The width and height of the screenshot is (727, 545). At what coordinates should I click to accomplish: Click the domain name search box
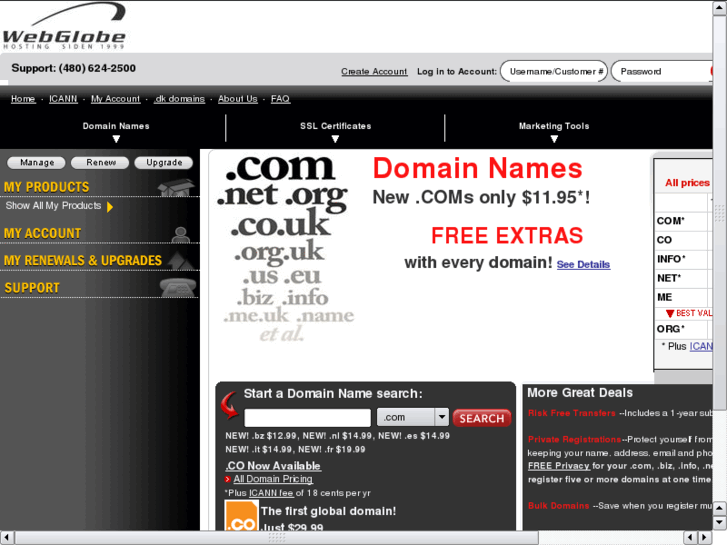pos(307,417)
